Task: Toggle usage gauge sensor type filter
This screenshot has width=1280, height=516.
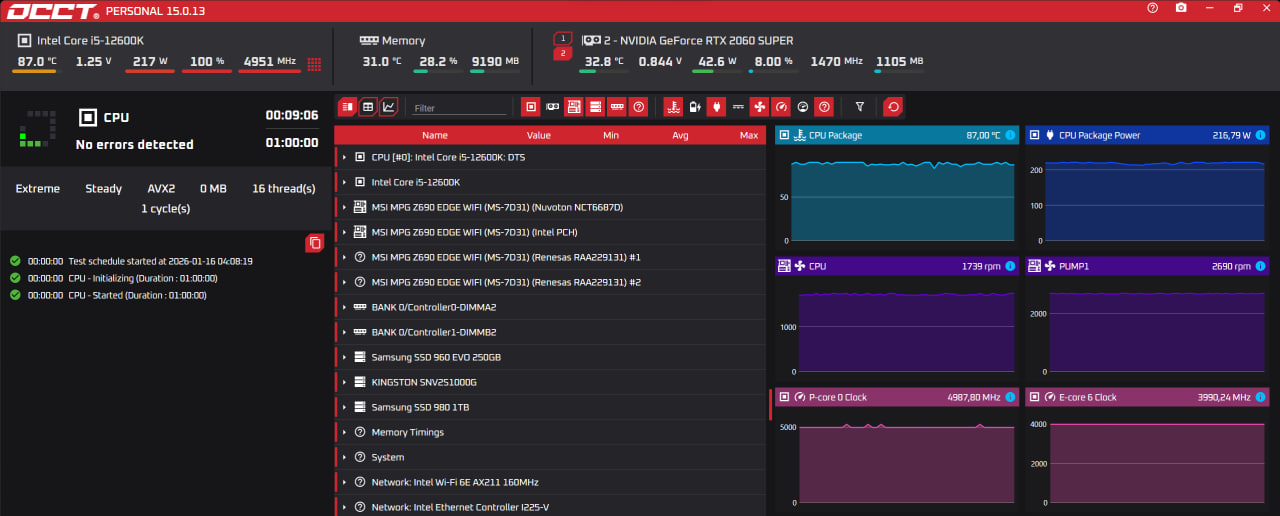Action: tap(802, 106)
